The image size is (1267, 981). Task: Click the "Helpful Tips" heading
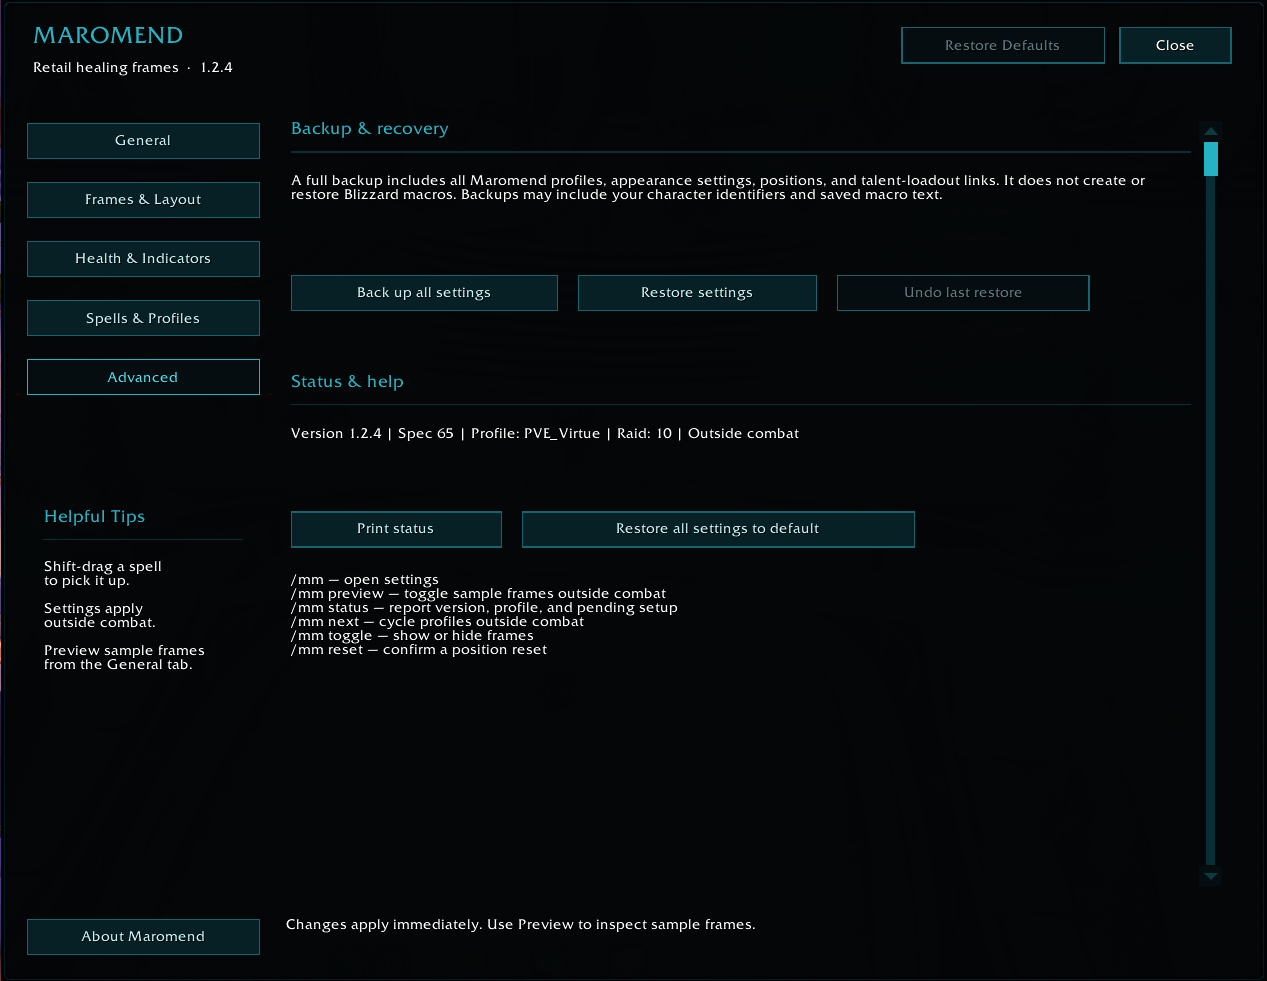click(94, 517)
